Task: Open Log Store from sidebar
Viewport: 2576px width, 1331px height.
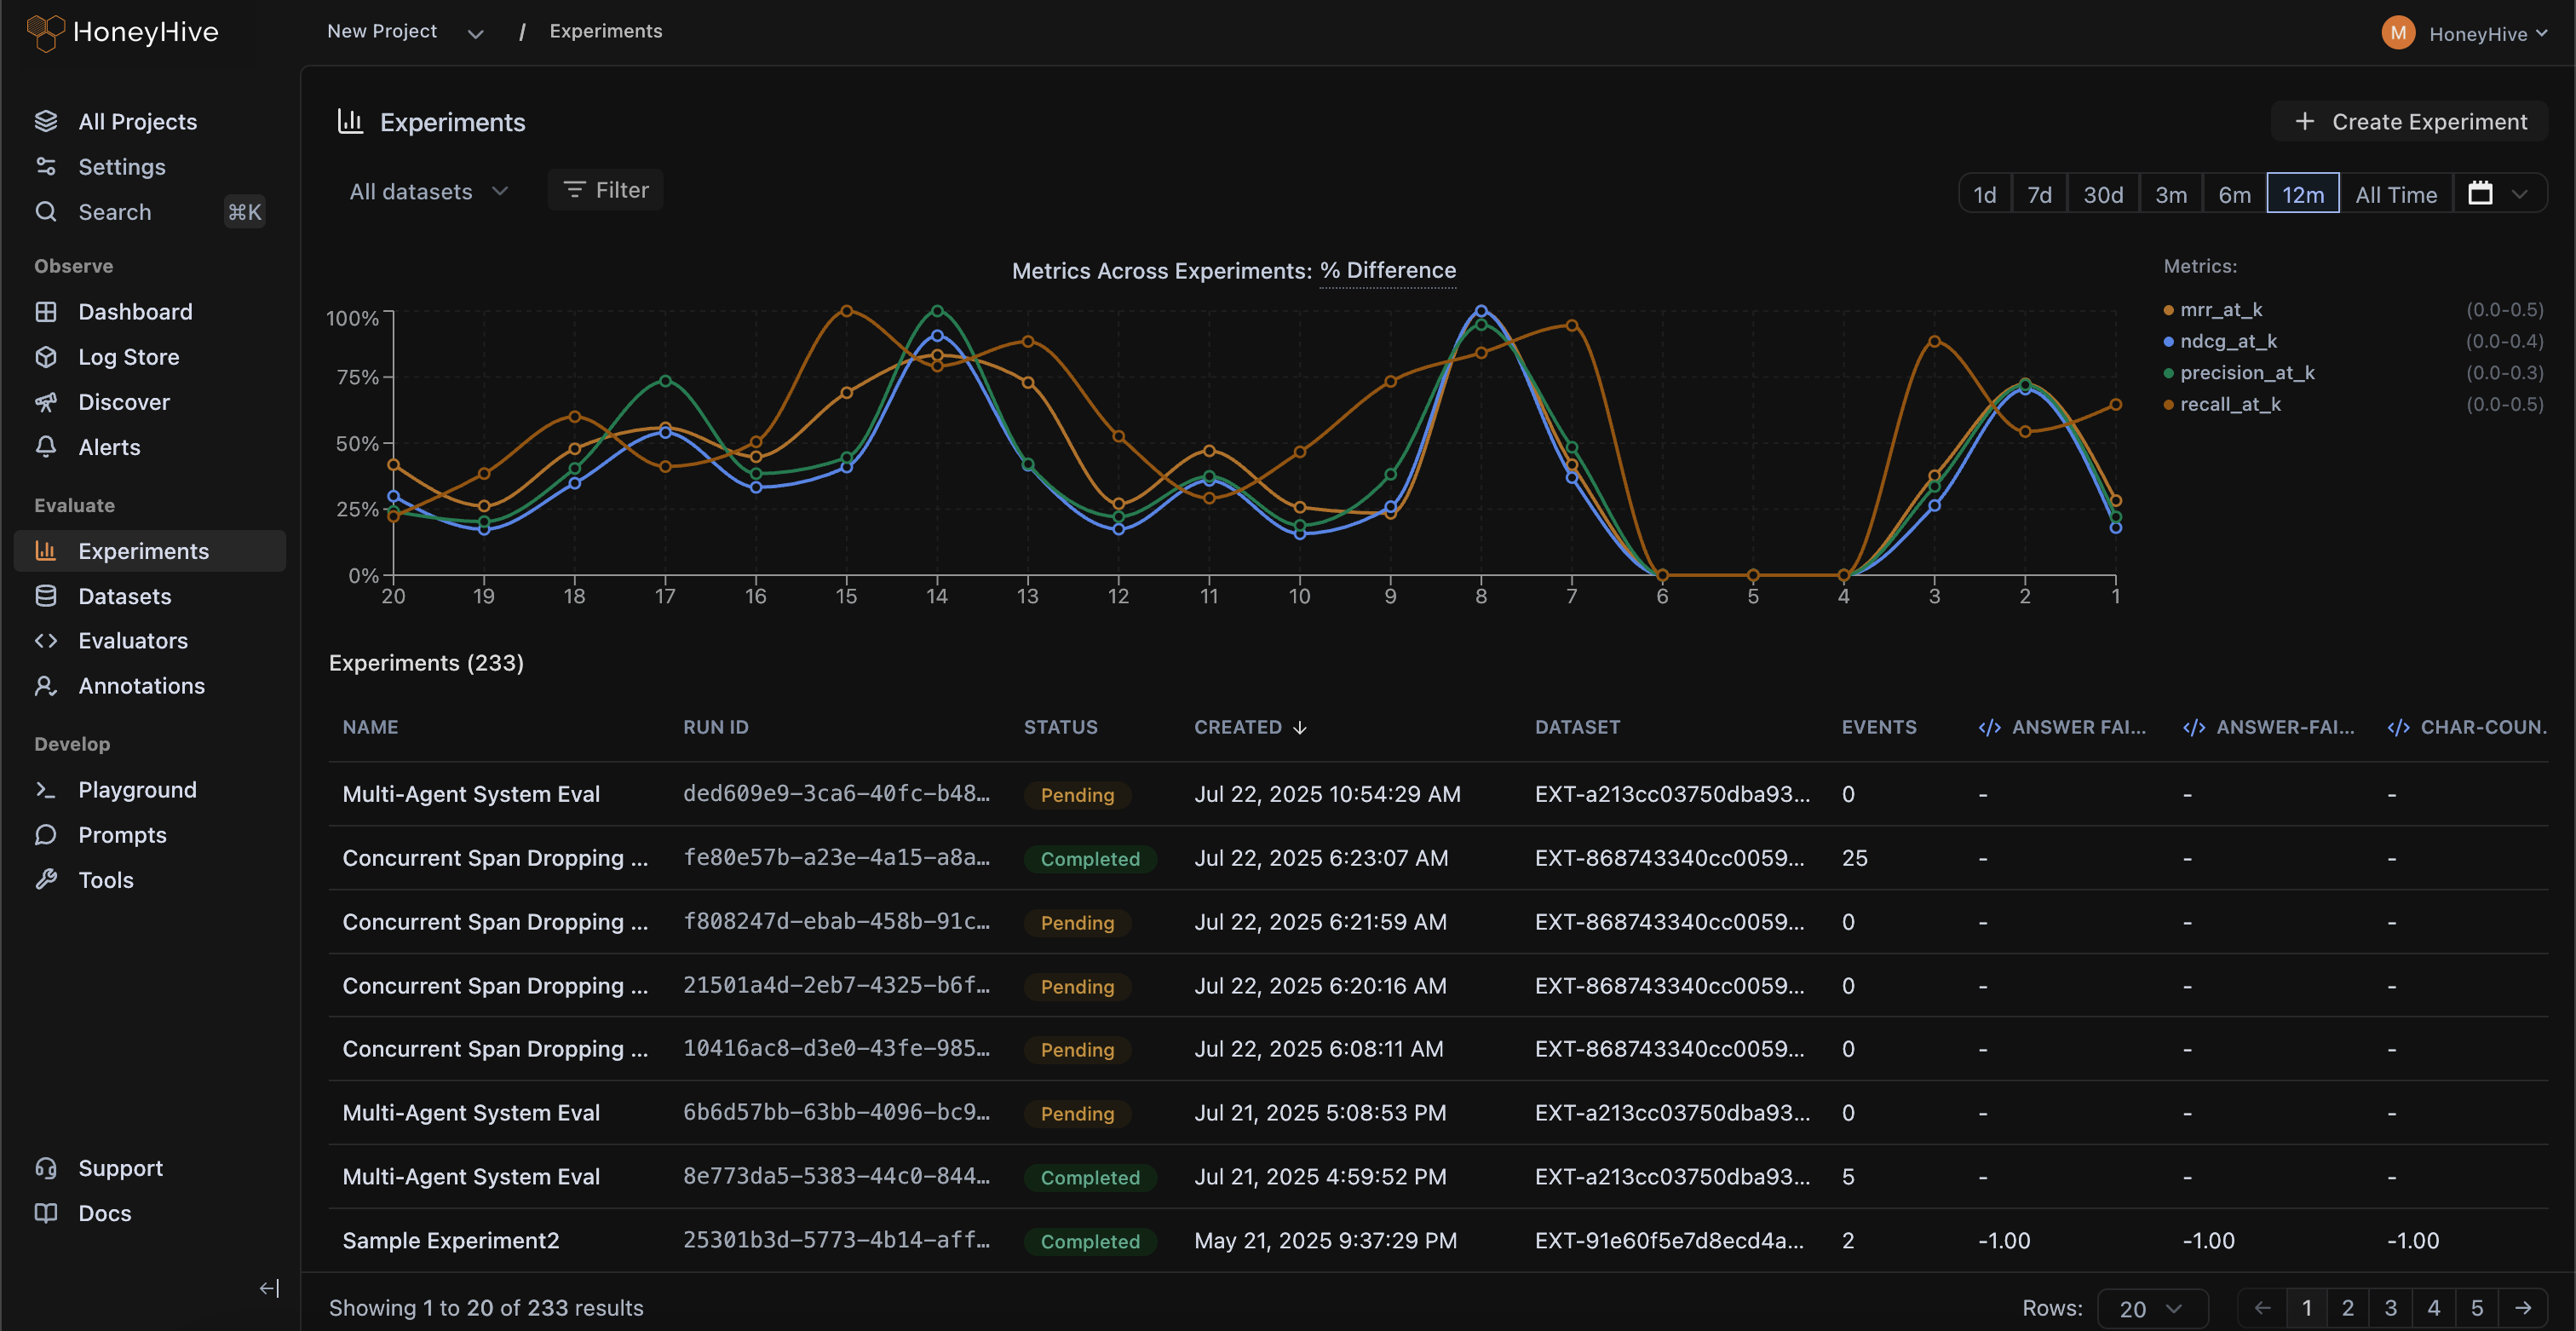Action: 128,357
